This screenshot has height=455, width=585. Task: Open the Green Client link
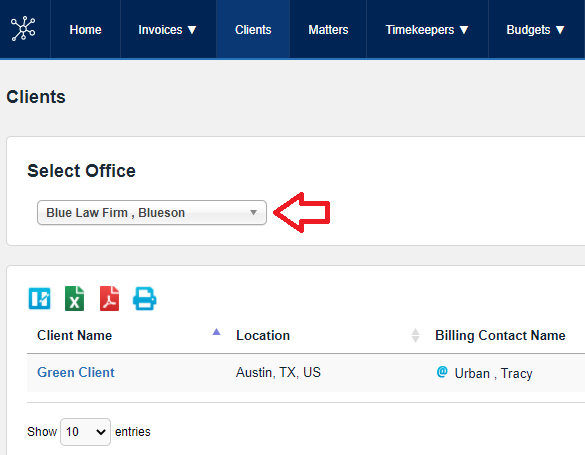(76, 372)
